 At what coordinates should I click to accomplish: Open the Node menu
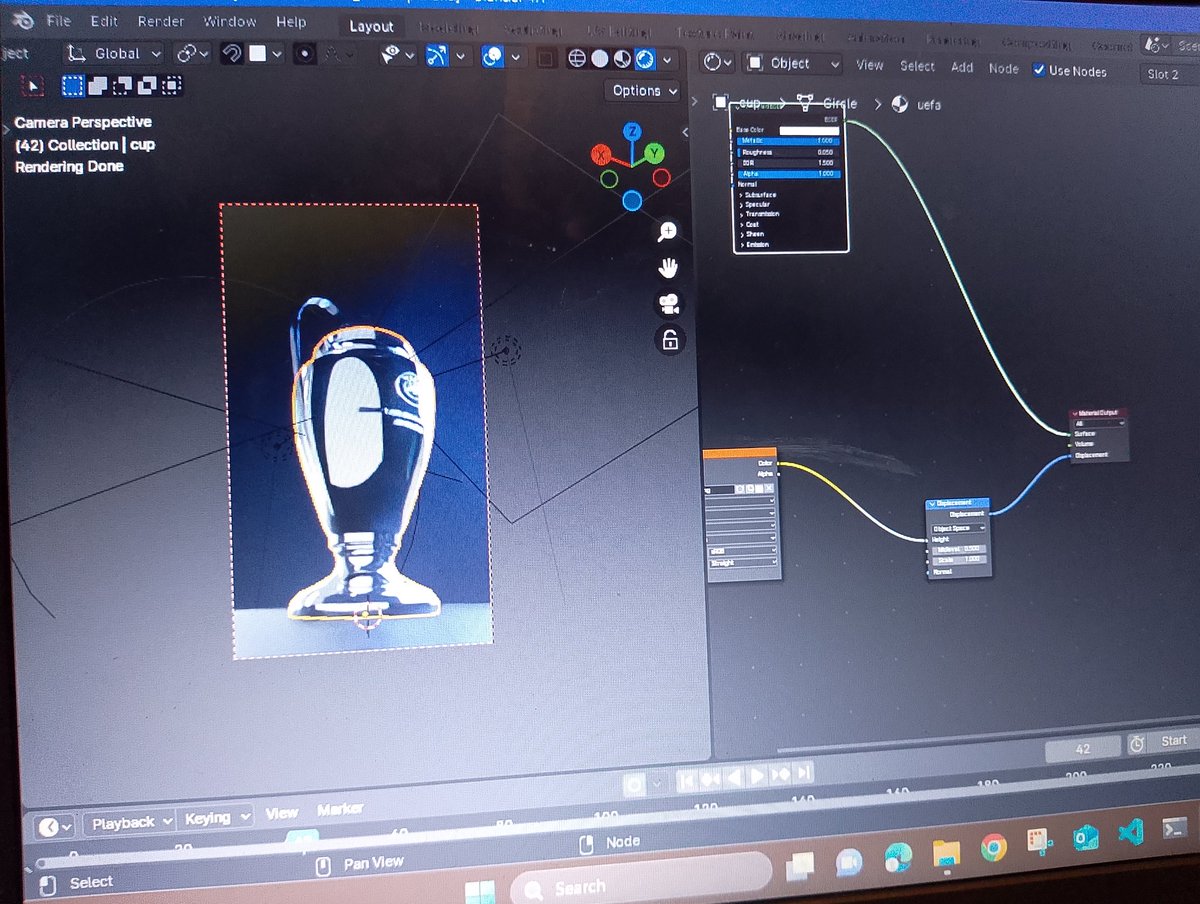click(1004, 68)
